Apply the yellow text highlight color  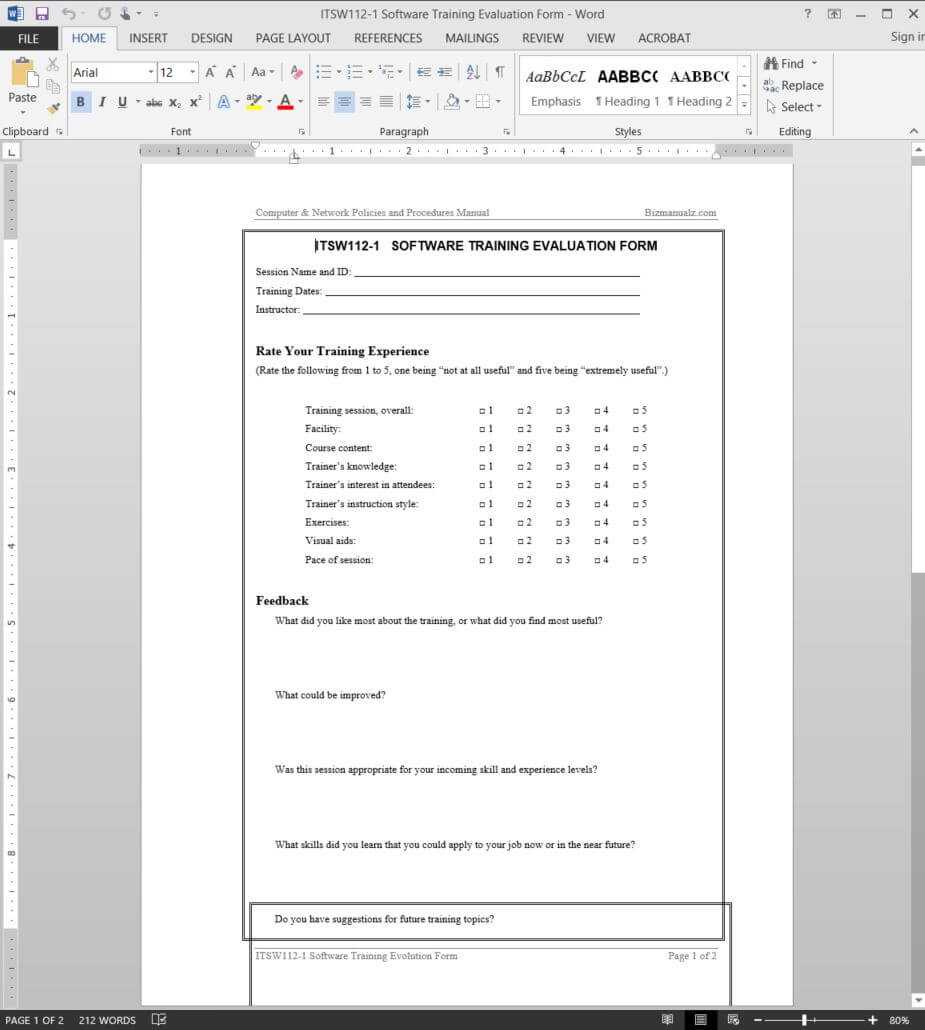254,102
